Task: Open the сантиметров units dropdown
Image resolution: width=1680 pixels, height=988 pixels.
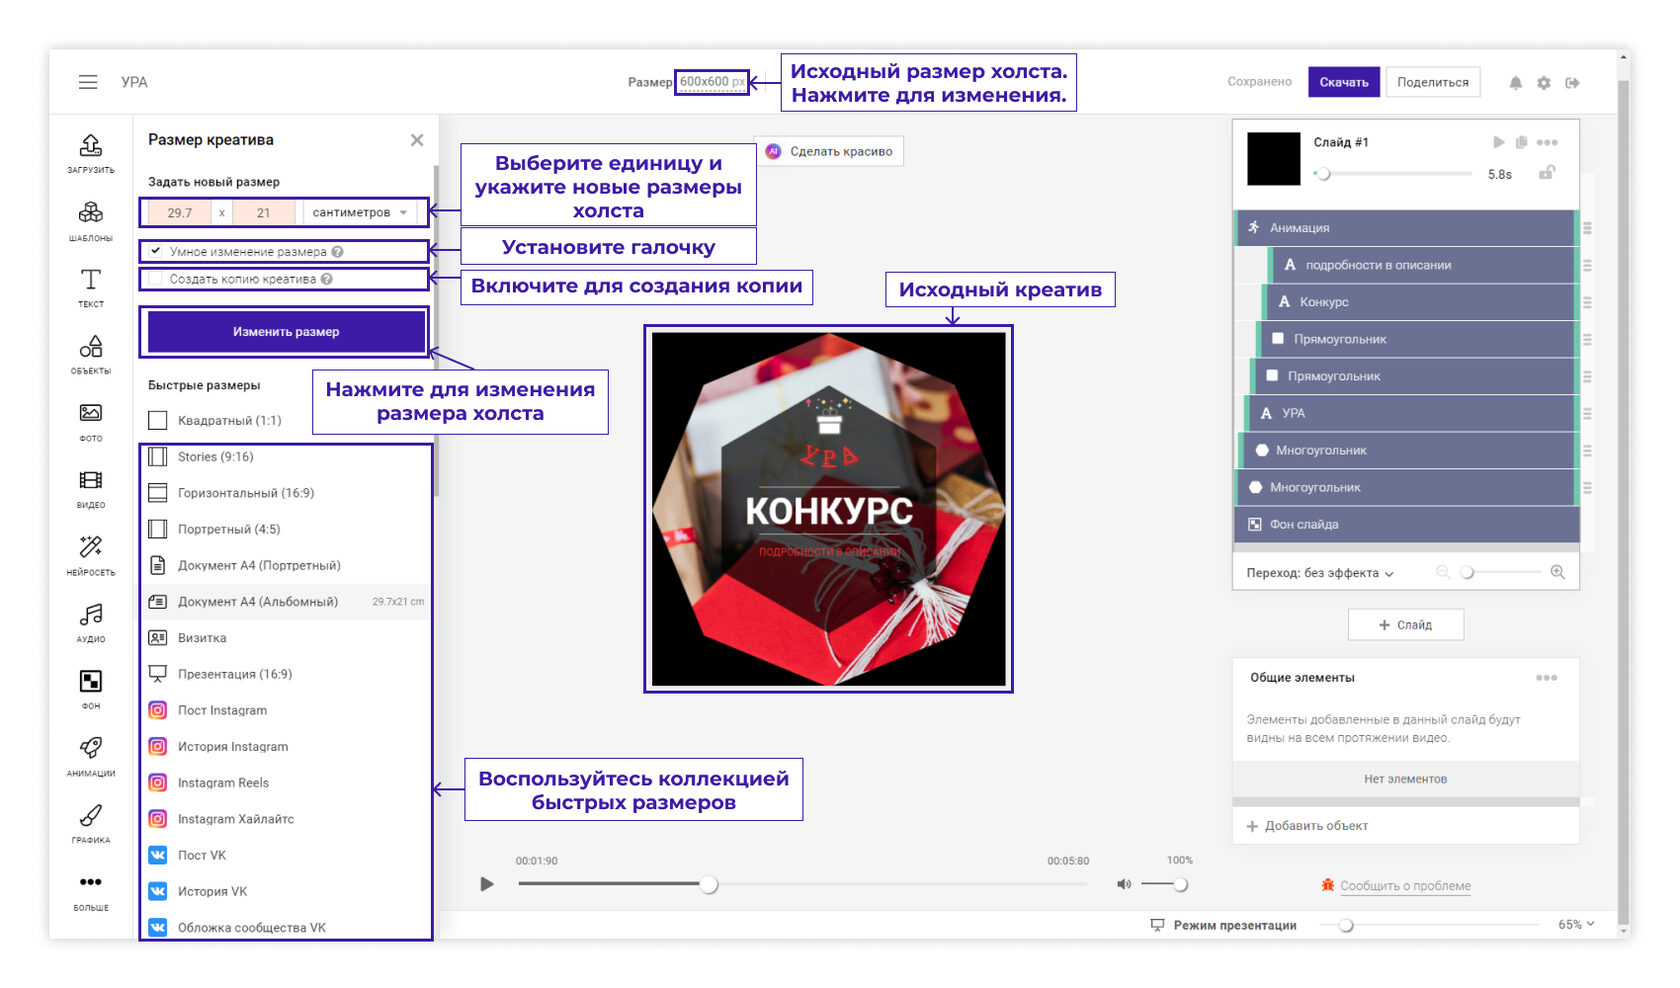Action: coord(359,212)
